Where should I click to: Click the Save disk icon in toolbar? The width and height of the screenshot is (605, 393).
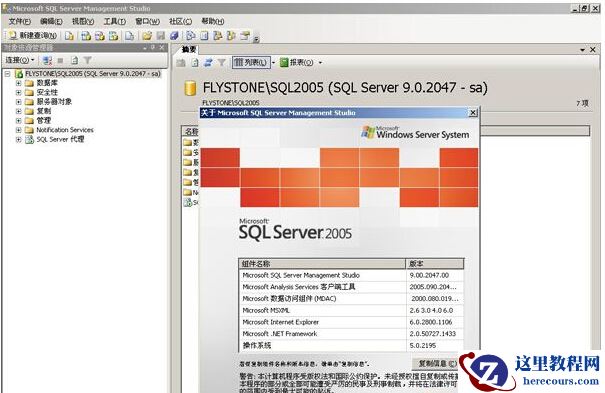pos(161,36)
